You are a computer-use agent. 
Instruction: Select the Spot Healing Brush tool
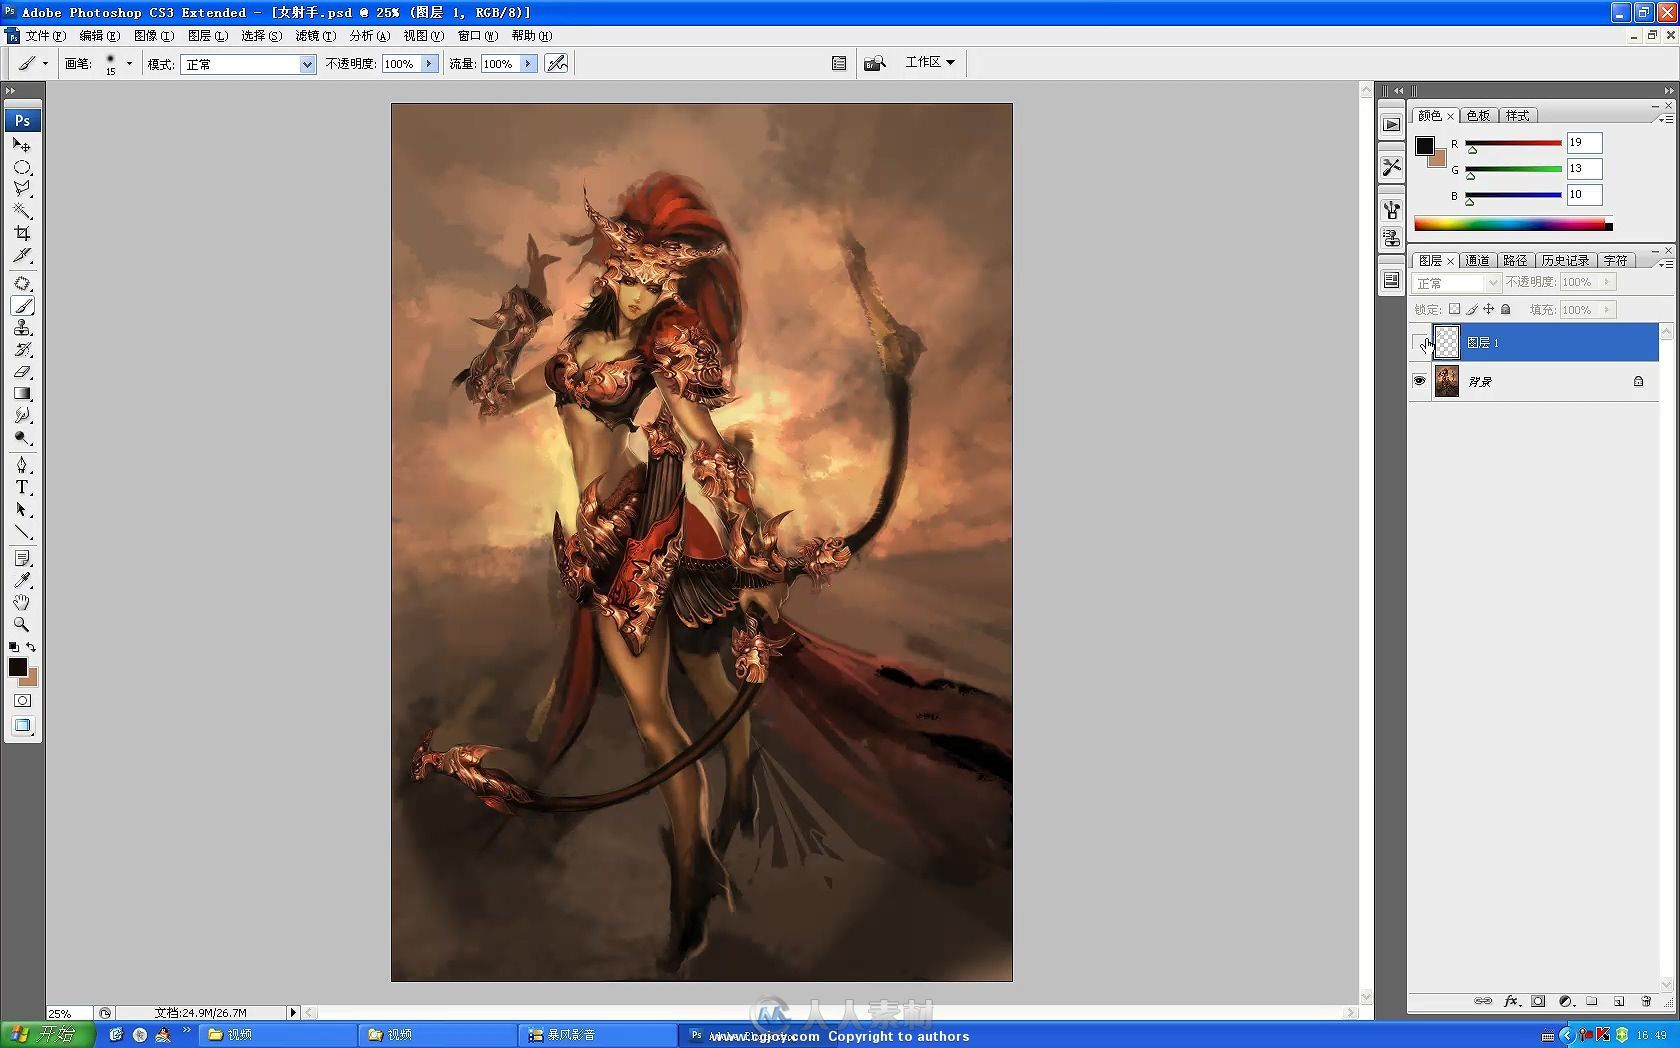click(x=21, y=283)
